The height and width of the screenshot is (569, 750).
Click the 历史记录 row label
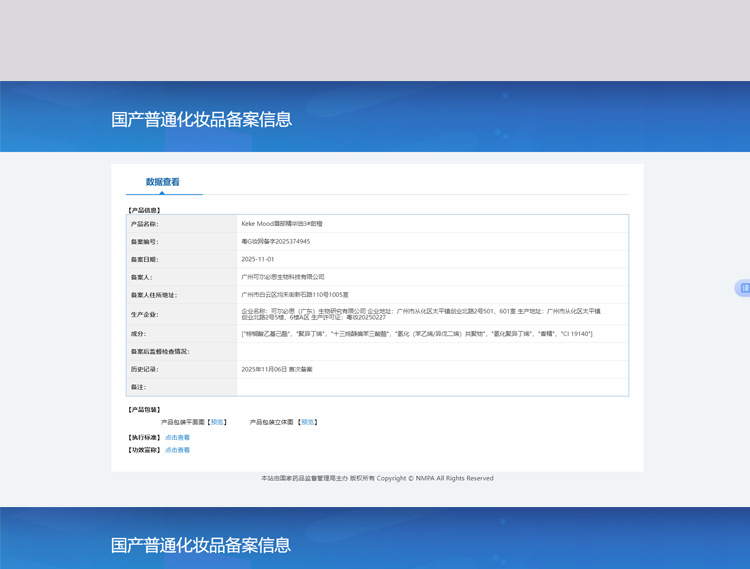[144, 369]
